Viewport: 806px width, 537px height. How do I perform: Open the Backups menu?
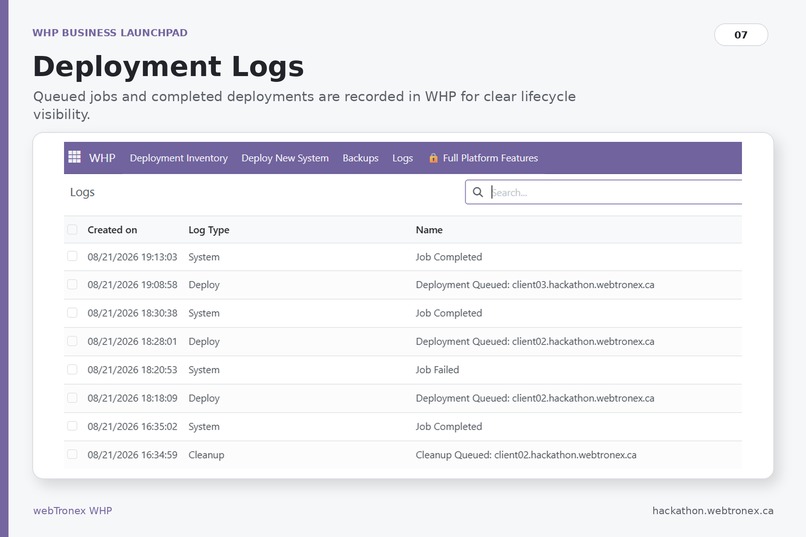[x=360, y=158]
